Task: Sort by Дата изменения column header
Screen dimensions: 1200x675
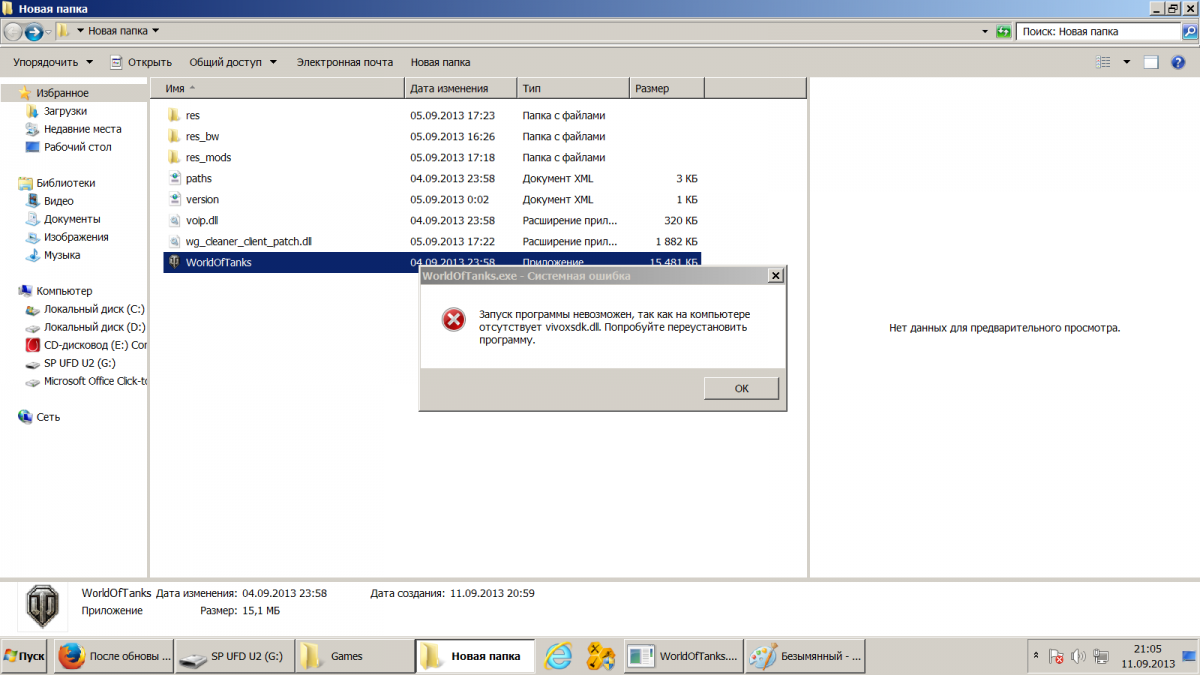Action: [x=461, y=89]
